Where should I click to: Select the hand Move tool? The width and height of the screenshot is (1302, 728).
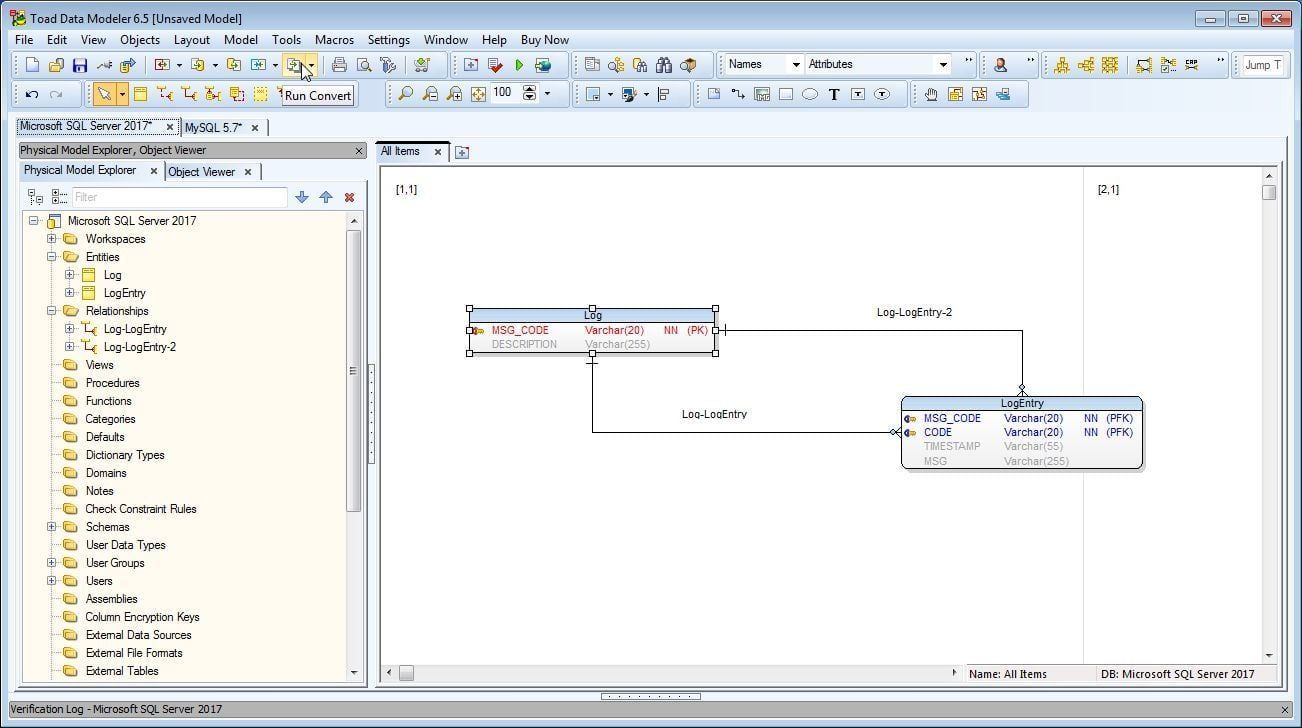pos(931,94)
